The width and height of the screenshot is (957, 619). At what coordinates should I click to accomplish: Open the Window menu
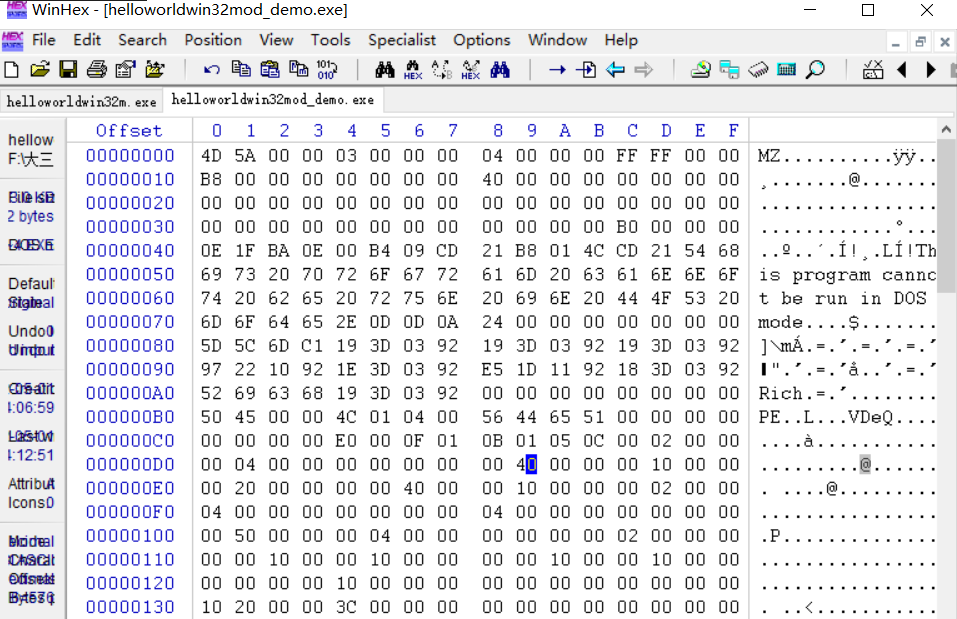click(557, 40)
